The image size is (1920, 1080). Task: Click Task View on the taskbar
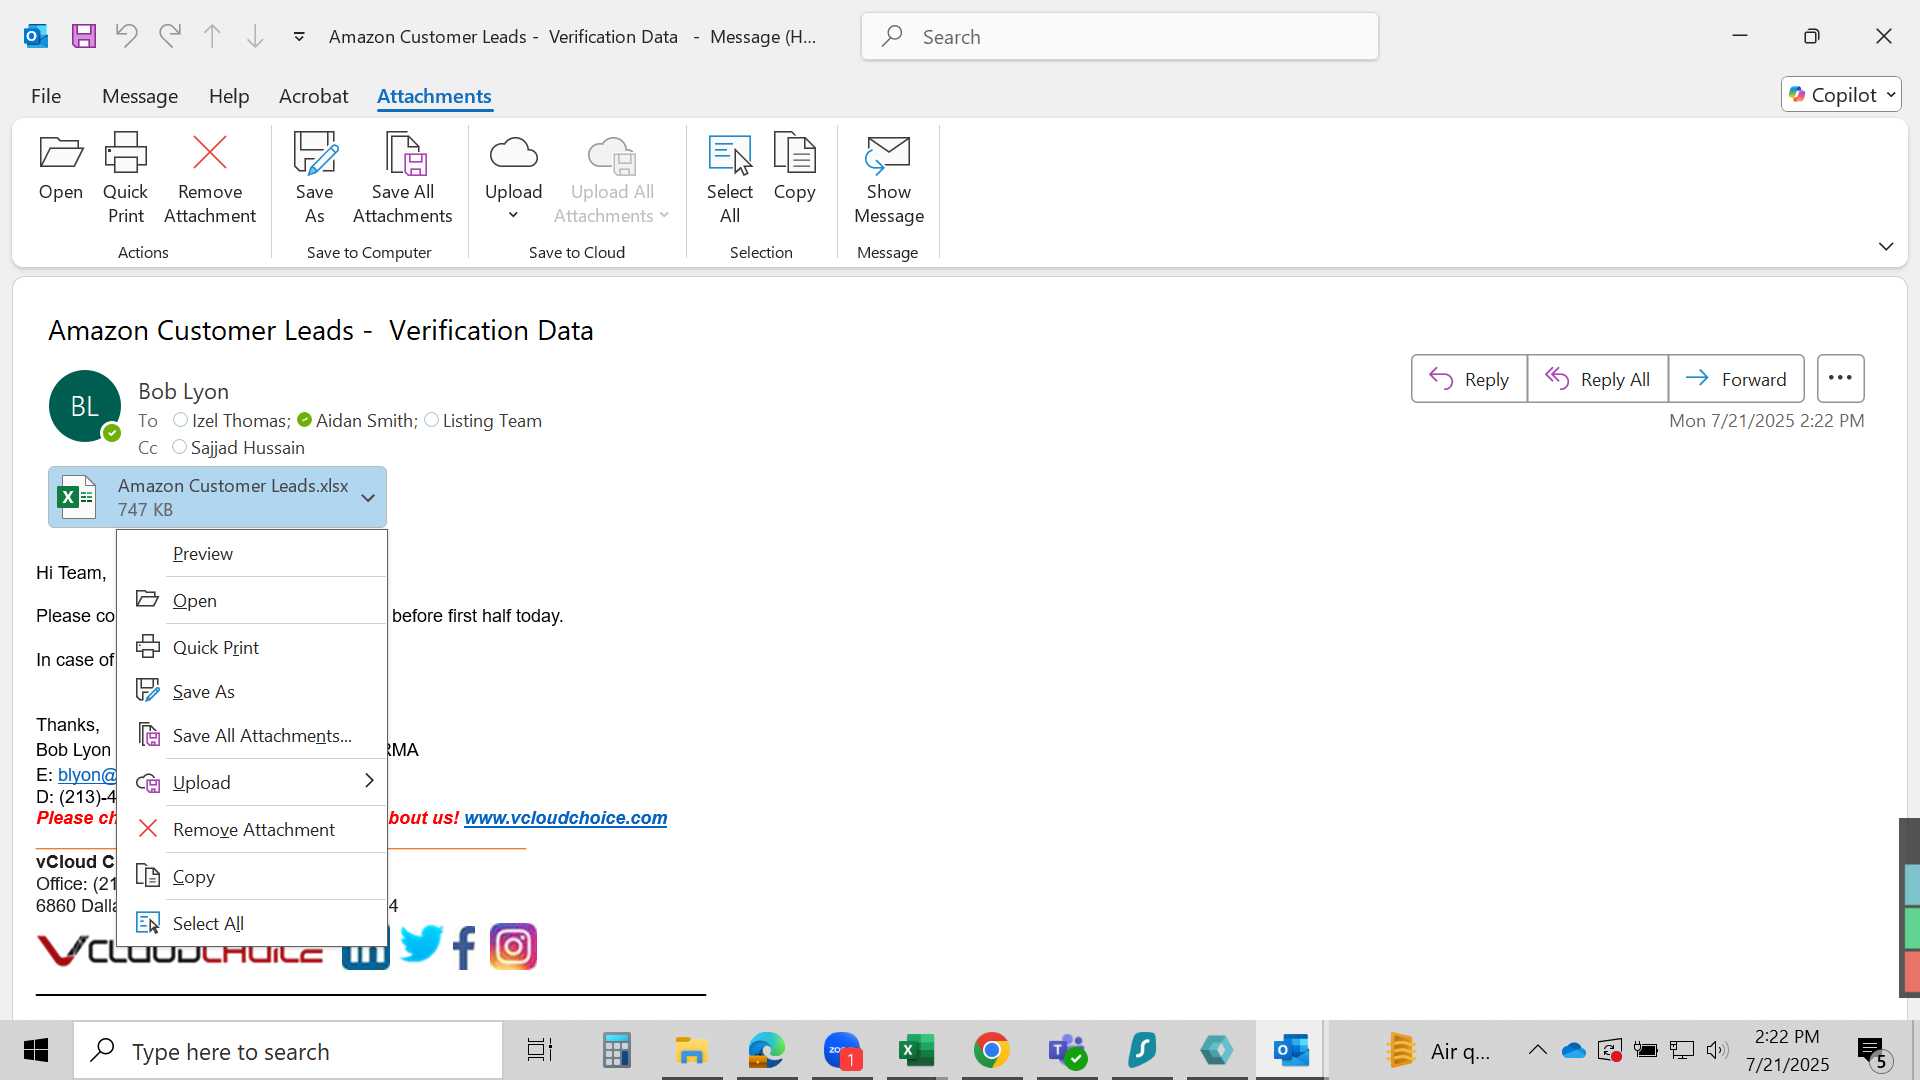(x=540, y=1051)
